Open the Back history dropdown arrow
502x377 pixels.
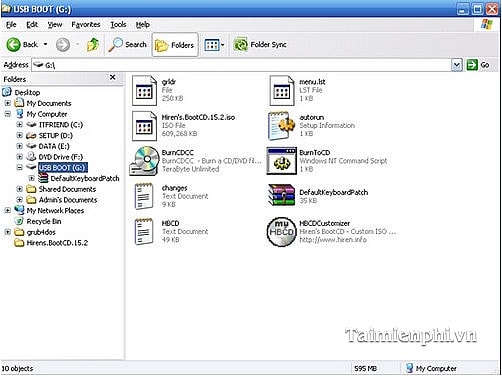coord(46,44)
